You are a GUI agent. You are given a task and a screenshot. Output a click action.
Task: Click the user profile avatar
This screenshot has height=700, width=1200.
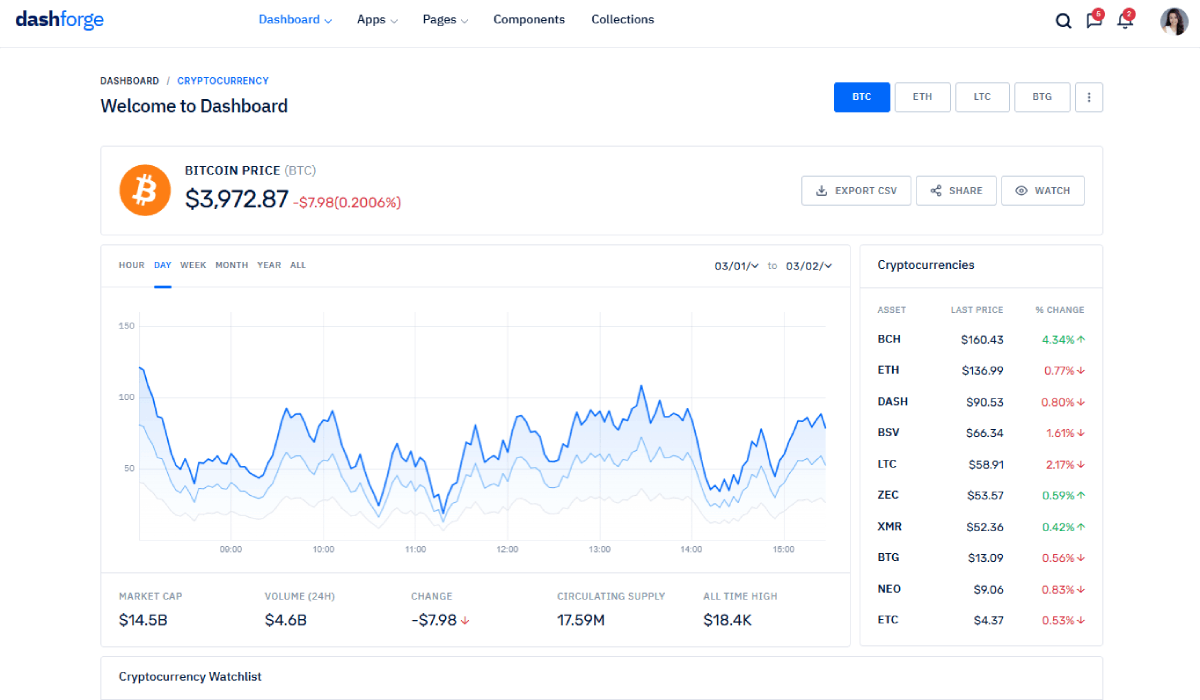click(x=1173, y=21)
